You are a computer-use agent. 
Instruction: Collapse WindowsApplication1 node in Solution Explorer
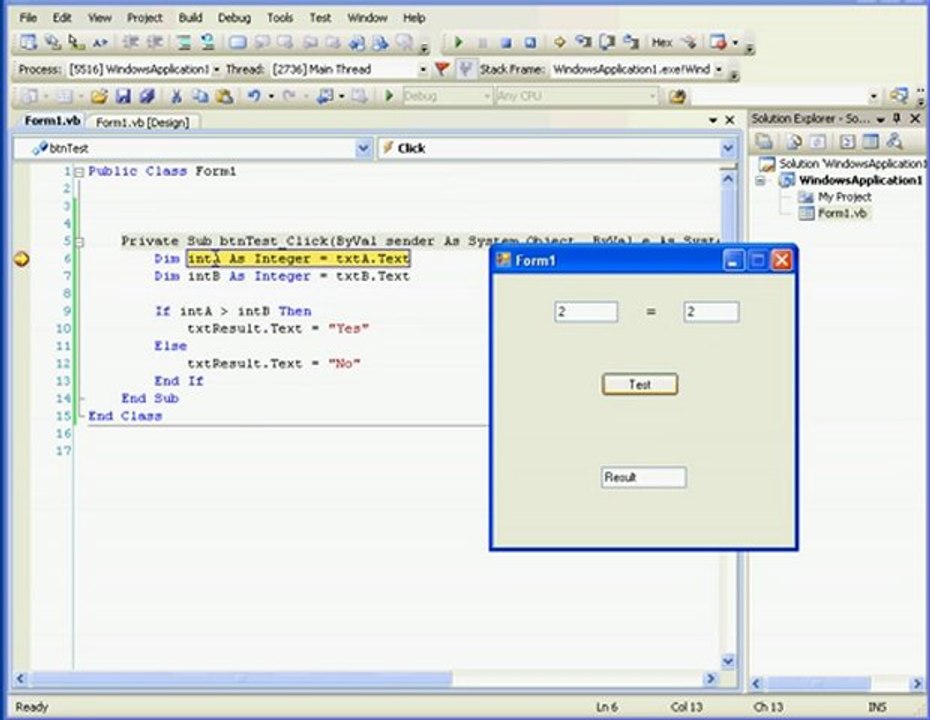click(760, 180)
